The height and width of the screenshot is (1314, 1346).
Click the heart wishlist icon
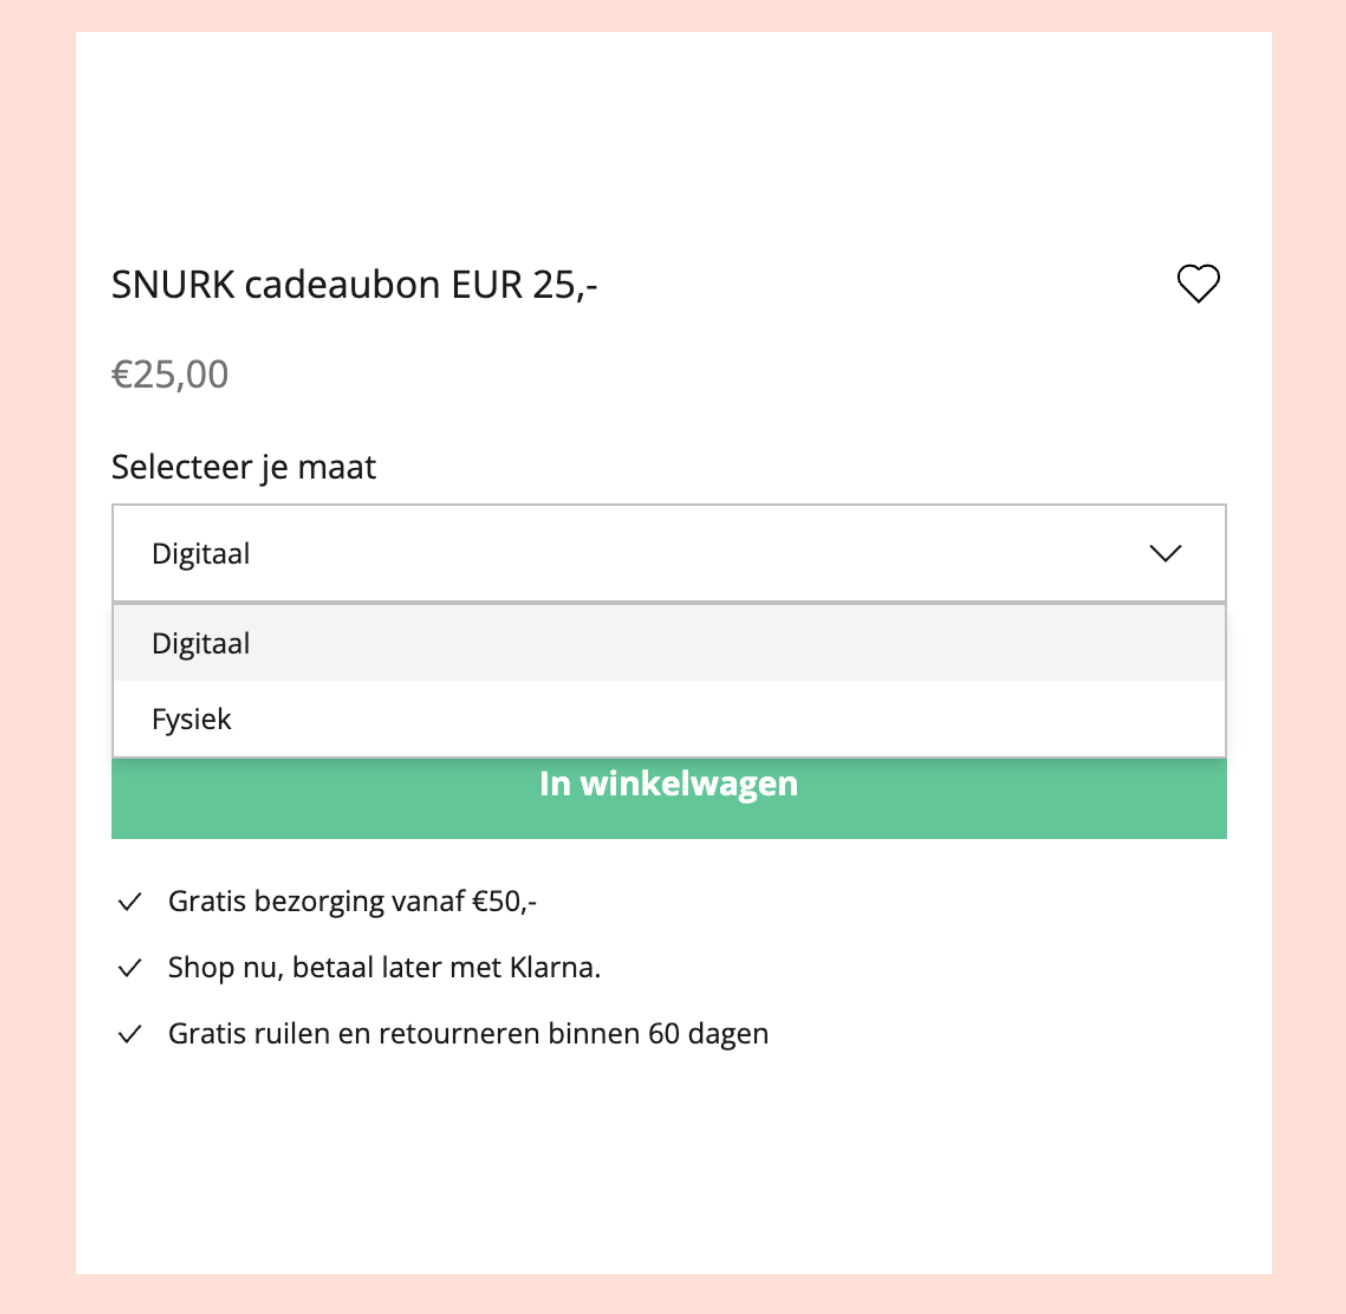(1198, 284)
